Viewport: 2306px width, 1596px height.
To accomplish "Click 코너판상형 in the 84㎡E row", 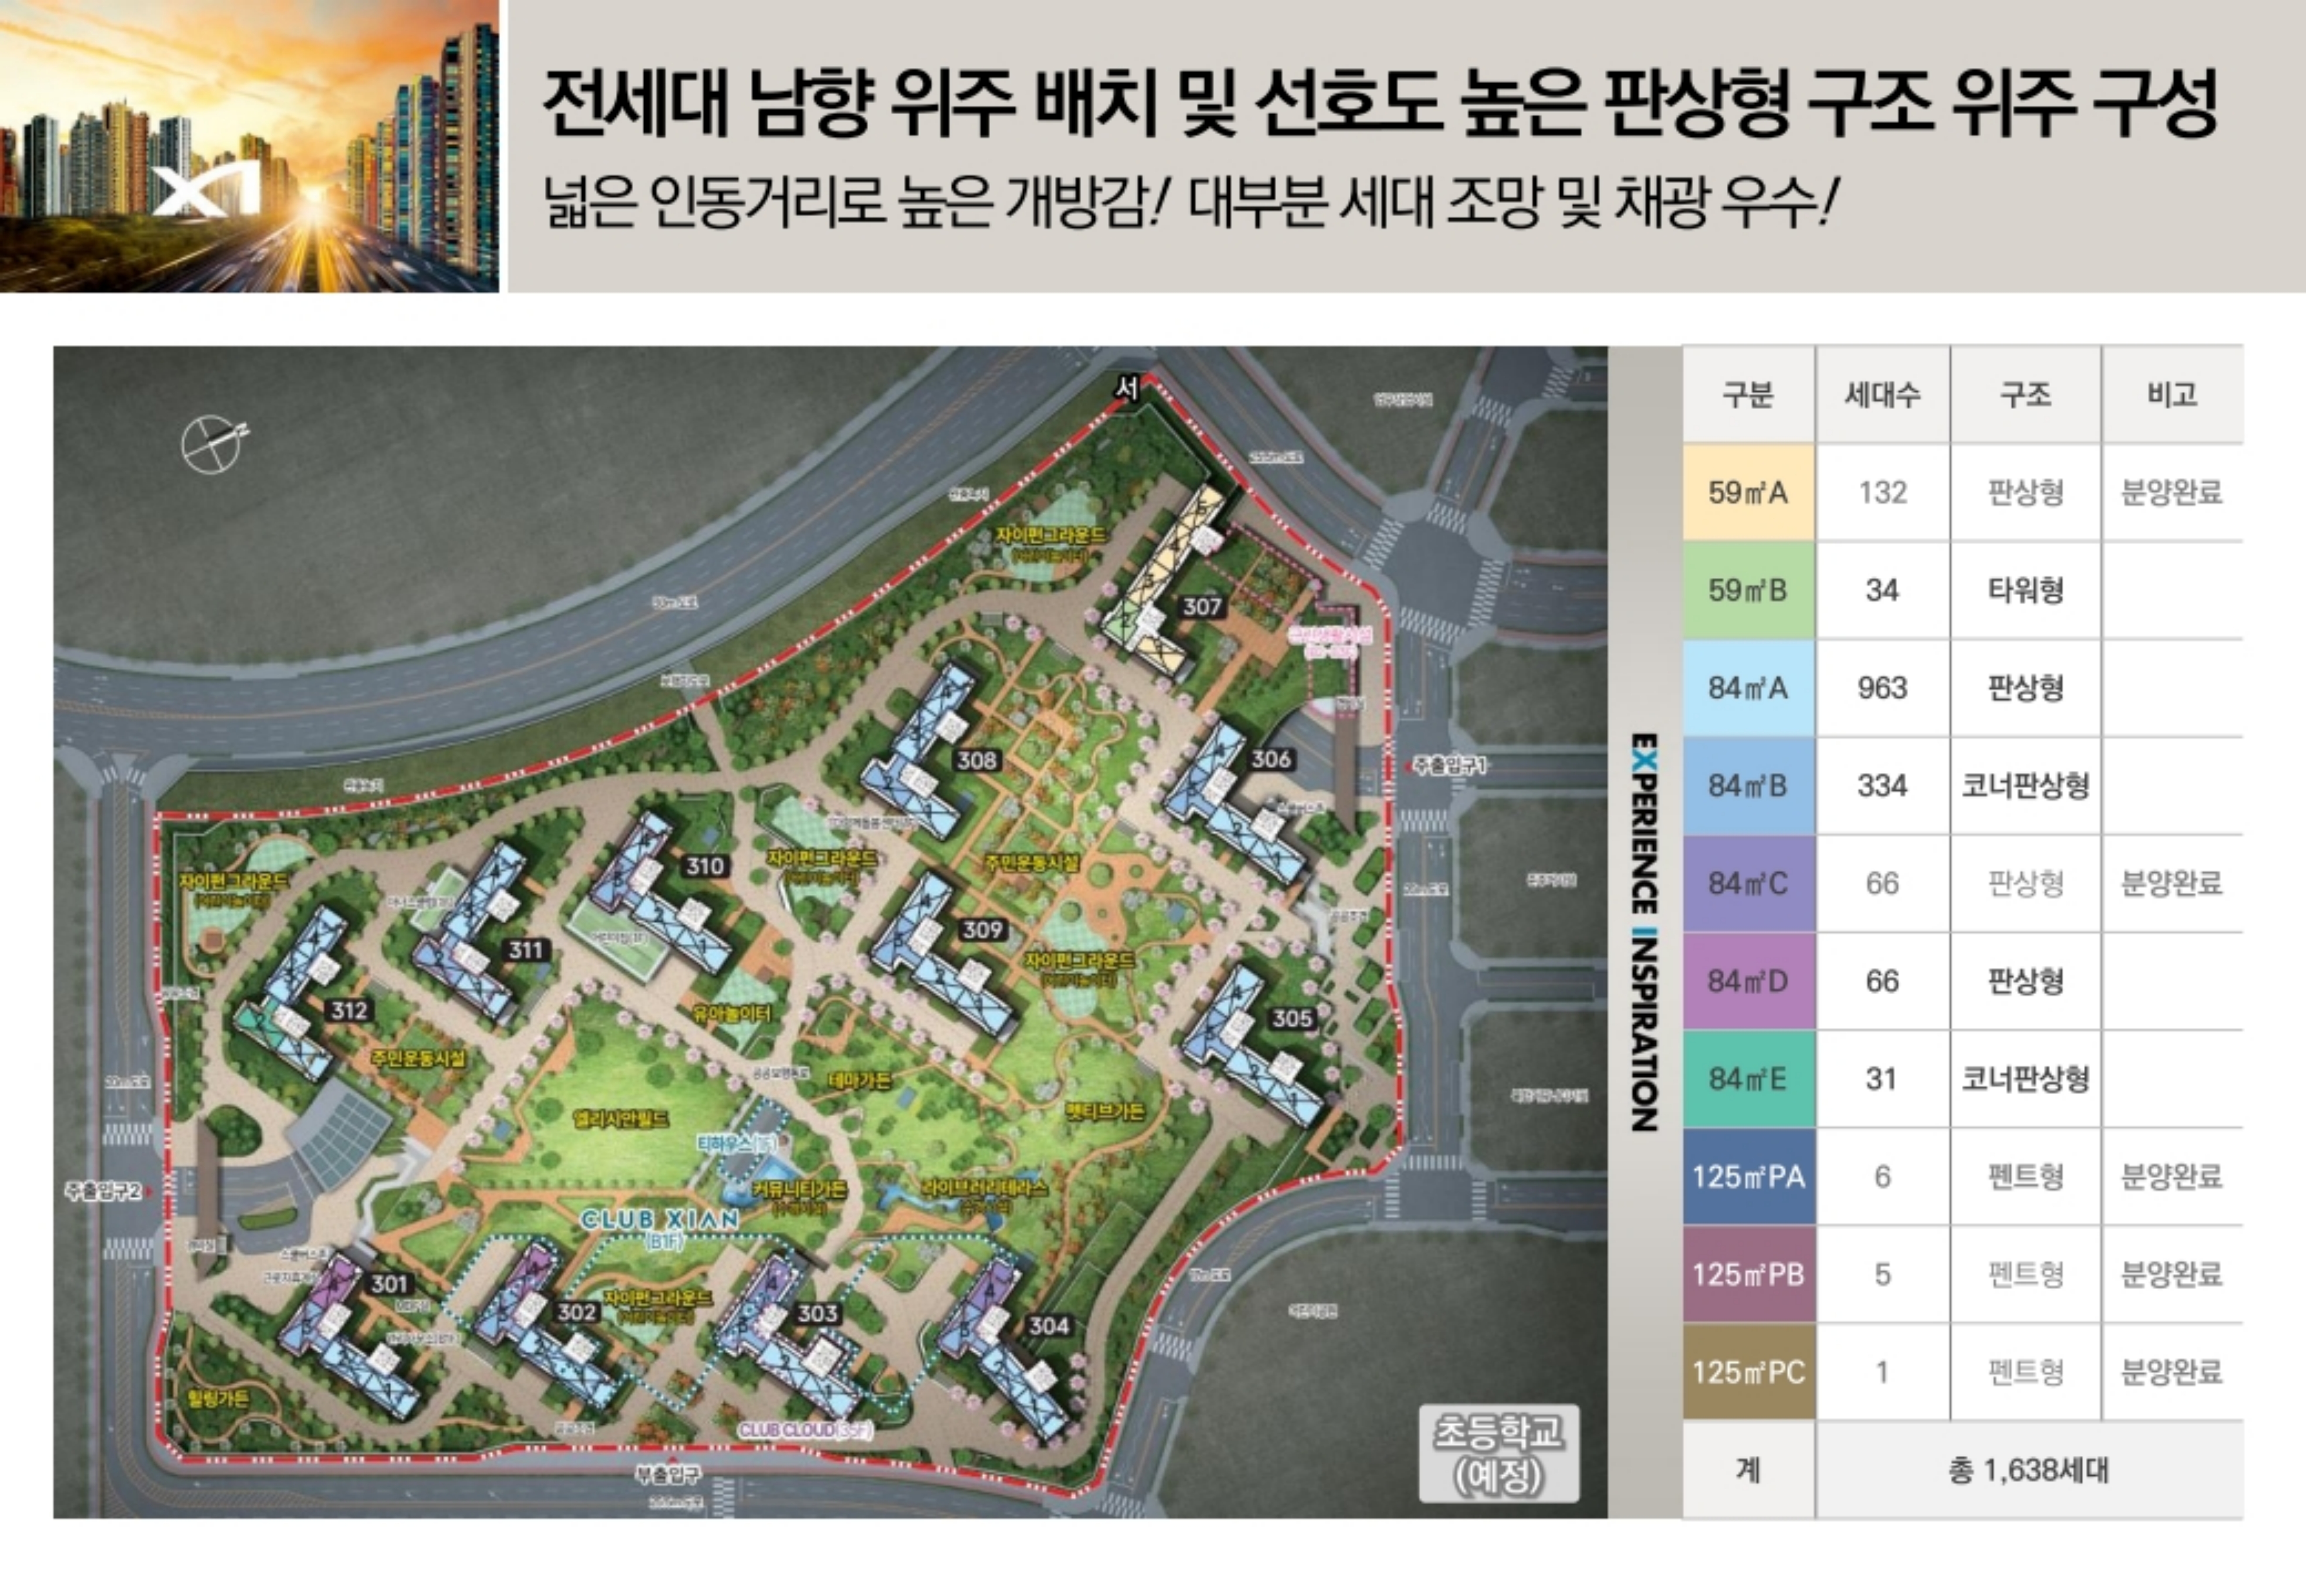I will point(2026,1079).
